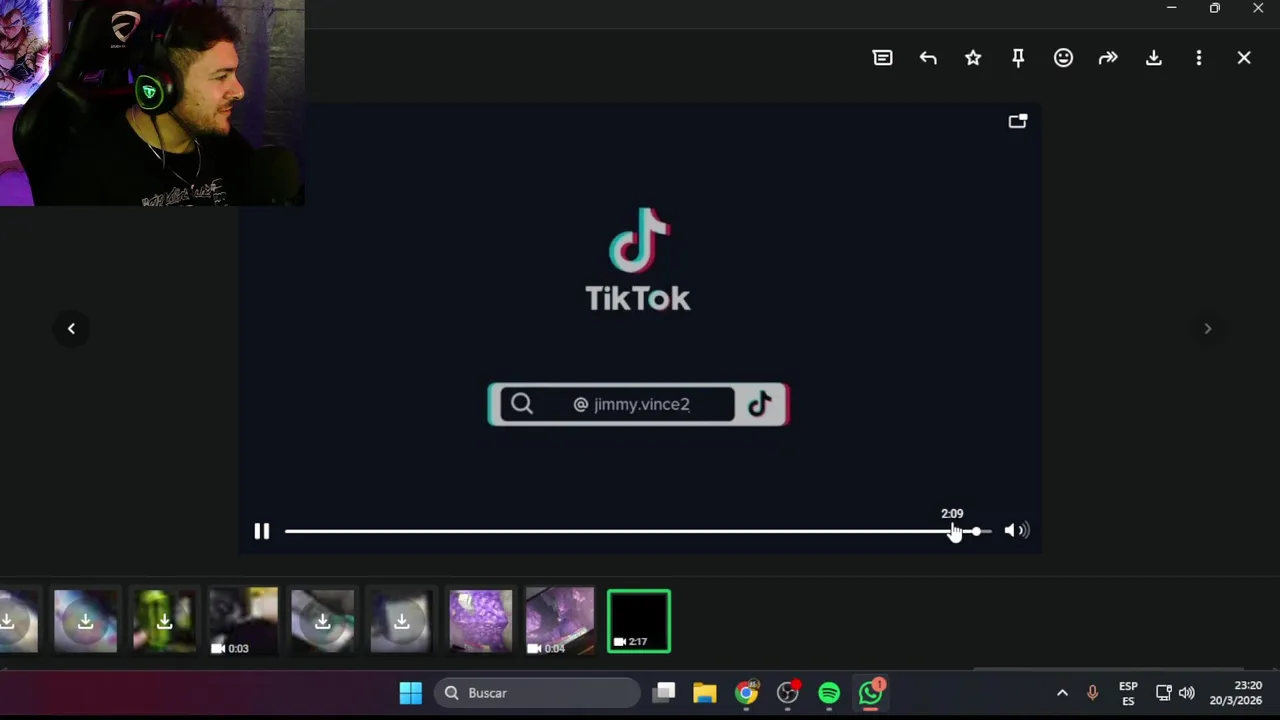This screenshot has width=1280, height=720.
Task: Pin the message with the pin icon
Action: (x=1018, y=58)
